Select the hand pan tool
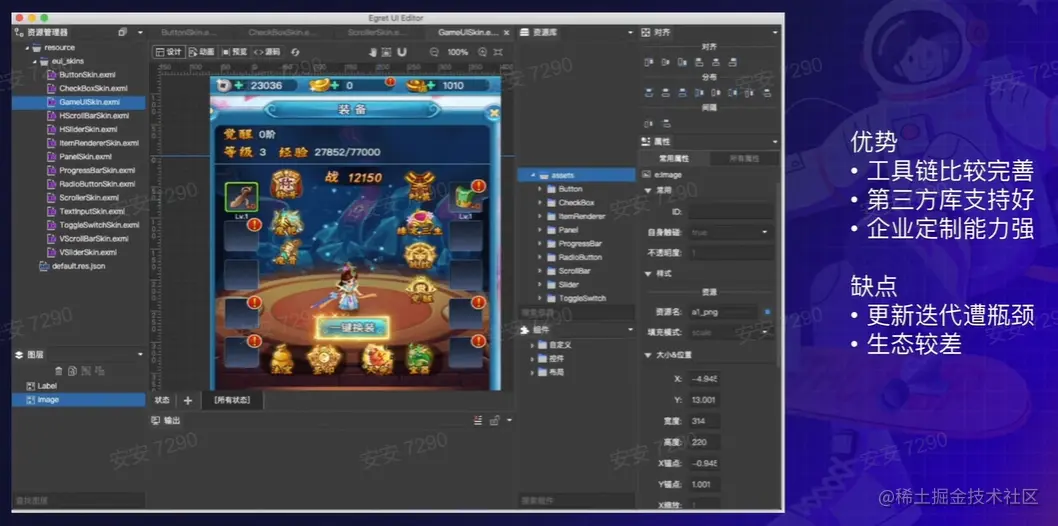Viewport: 1058px width, 526px height. (x=372, y=52)
